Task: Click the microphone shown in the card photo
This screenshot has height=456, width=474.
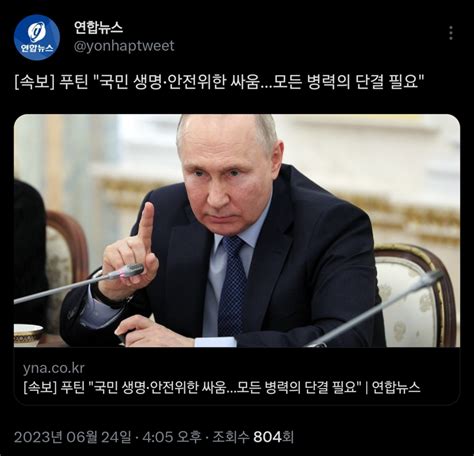Action: click(x=127, y=271)
